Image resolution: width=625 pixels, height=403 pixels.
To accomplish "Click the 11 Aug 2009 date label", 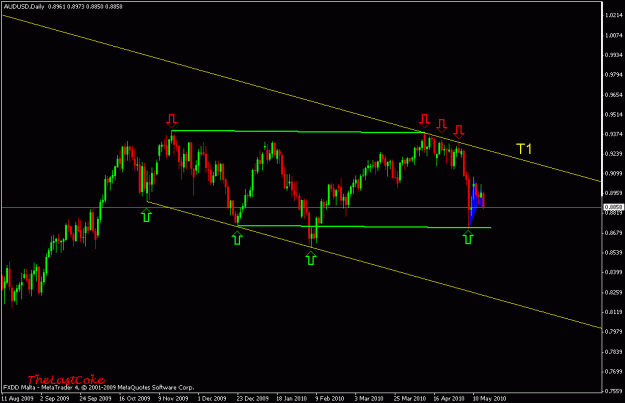I will 18,399.
